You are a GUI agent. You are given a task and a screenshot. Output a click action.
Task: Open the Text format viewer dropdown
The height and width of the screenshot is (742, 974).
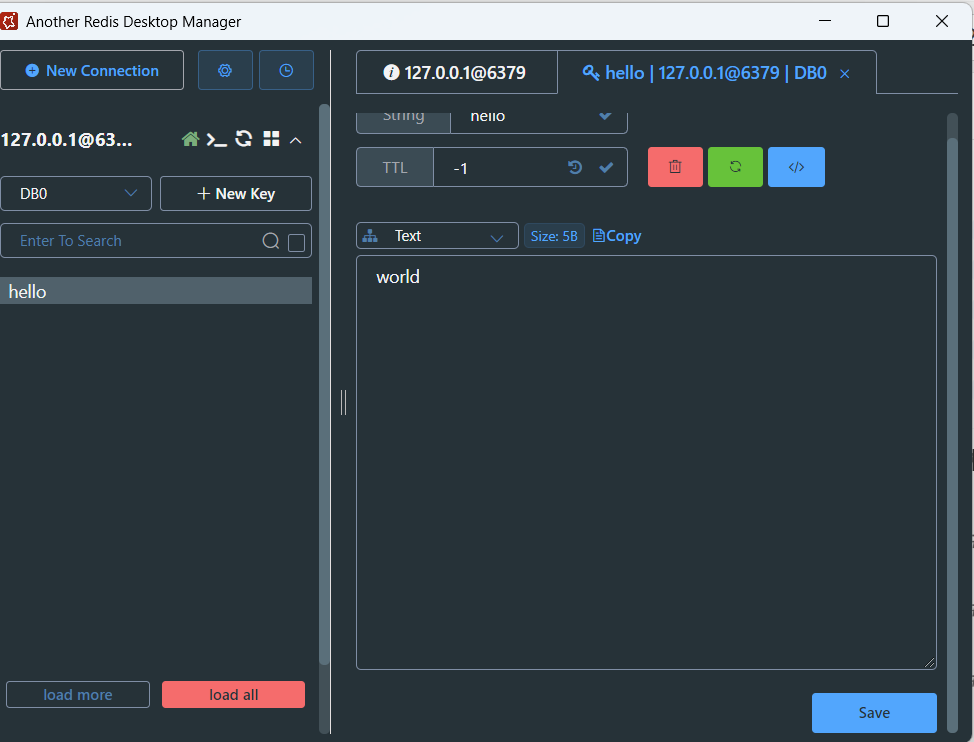point(437,236)
